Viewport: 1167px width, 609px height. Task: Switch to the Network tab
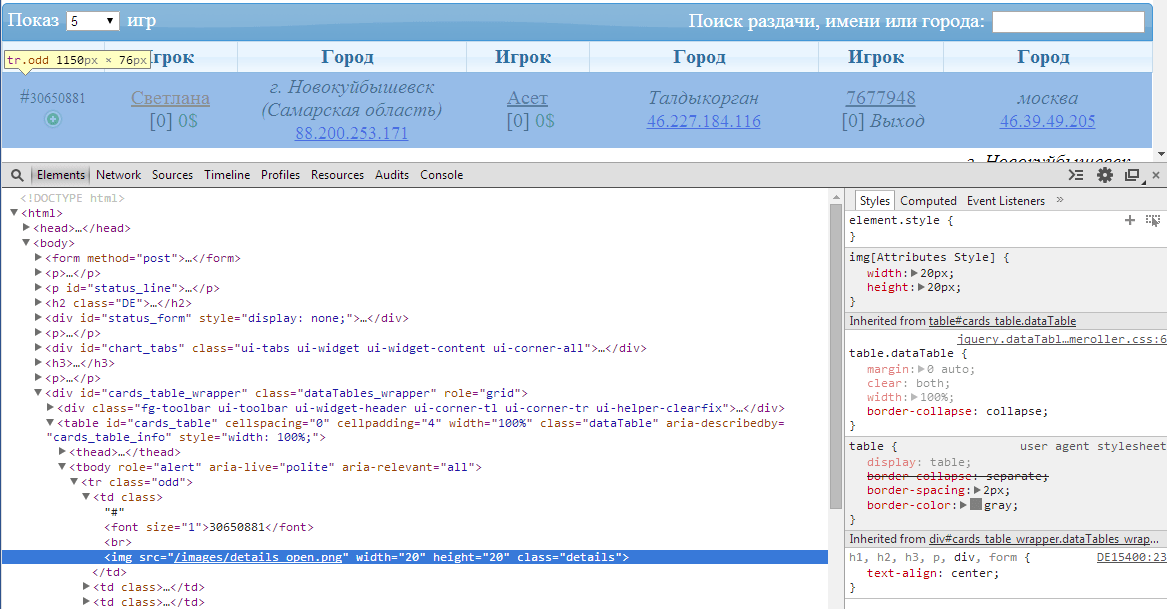[118, 174]
